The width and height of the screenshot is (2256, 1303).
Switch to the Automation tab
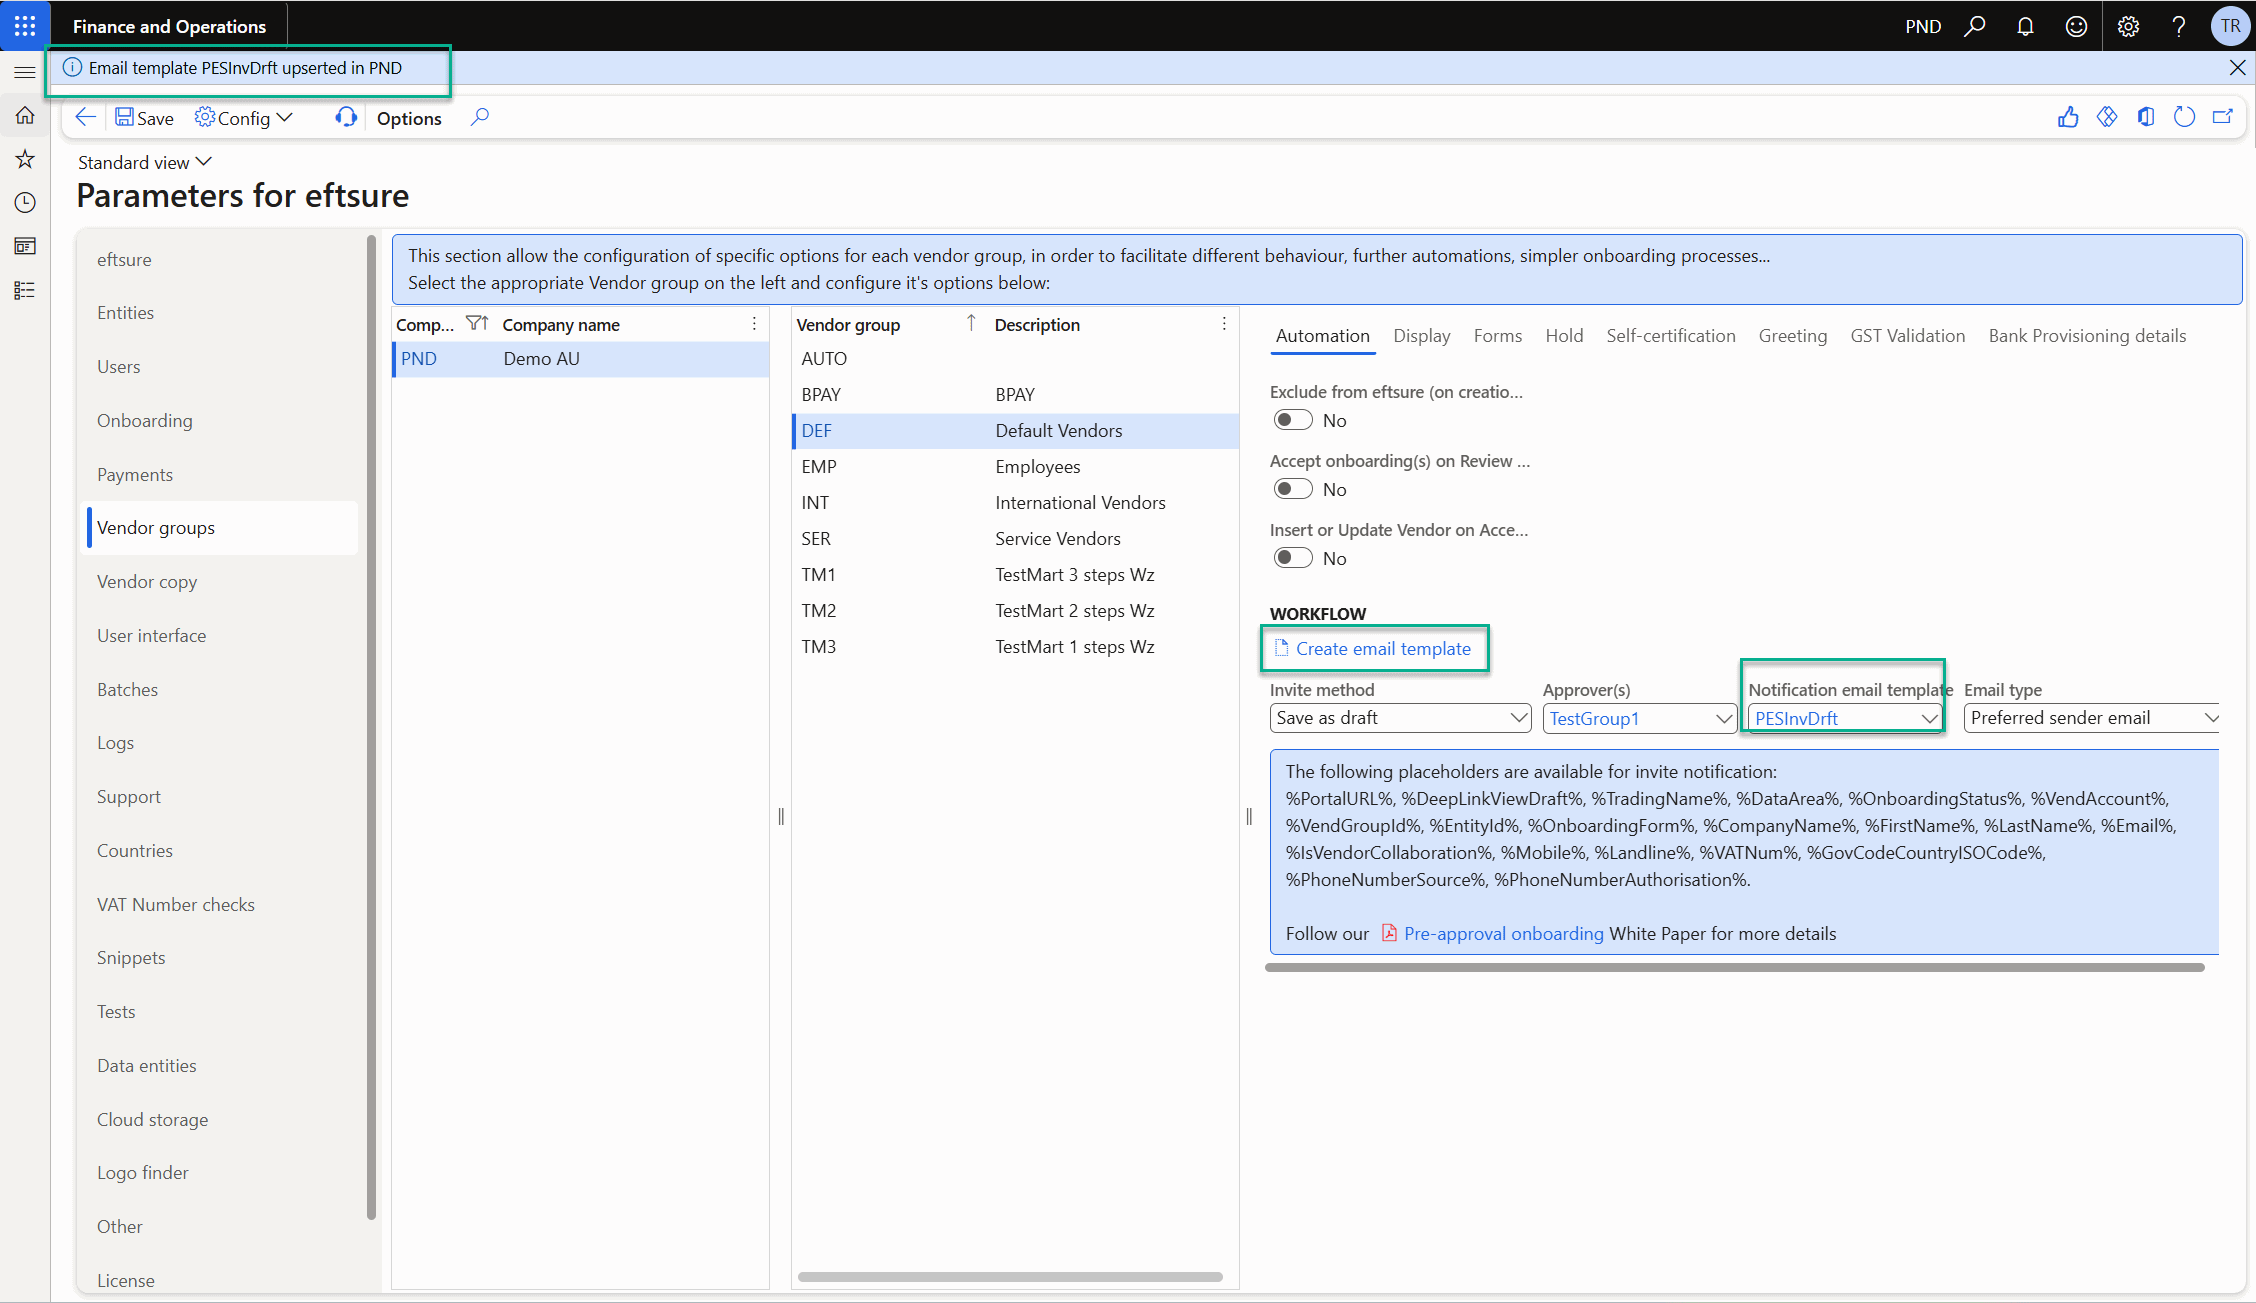click(x=1323, y=336)
